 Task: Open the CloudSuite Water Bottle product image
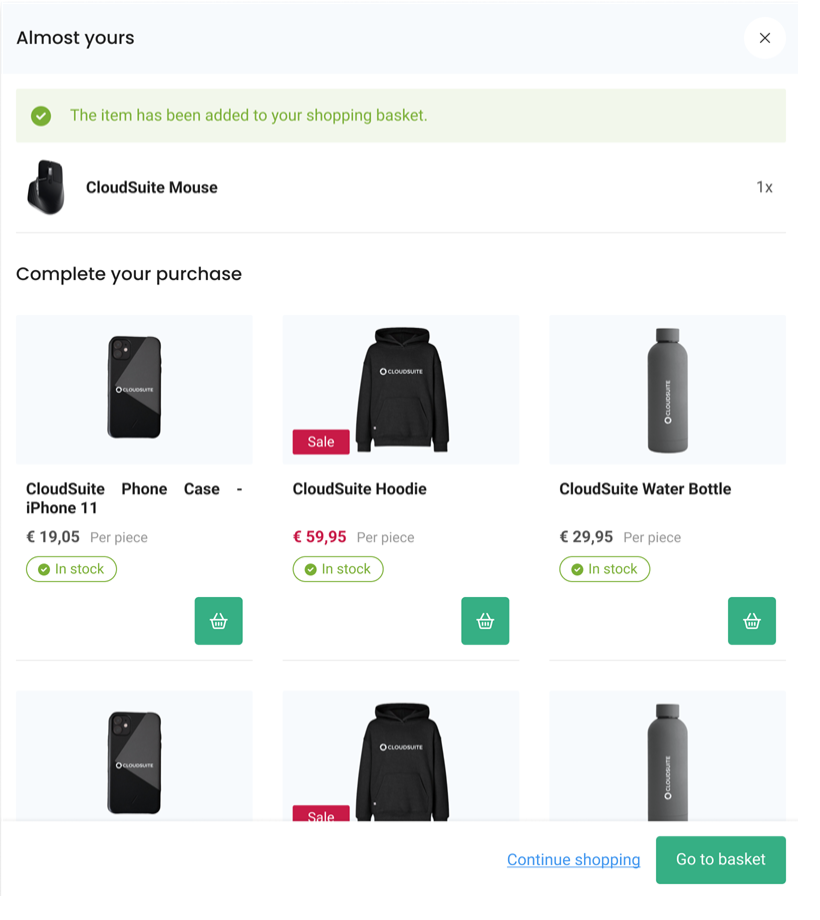[667, 388]
